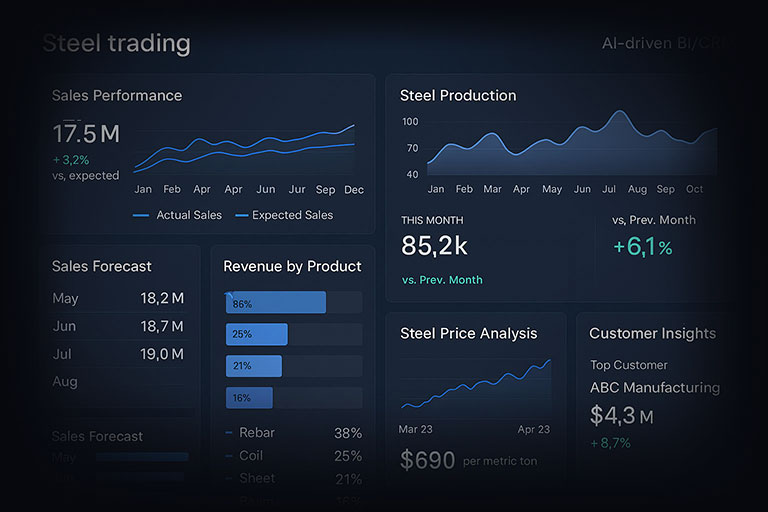Click the 21% revenue bar
This screenshot has width=768, height=512.
coord(254,366)
